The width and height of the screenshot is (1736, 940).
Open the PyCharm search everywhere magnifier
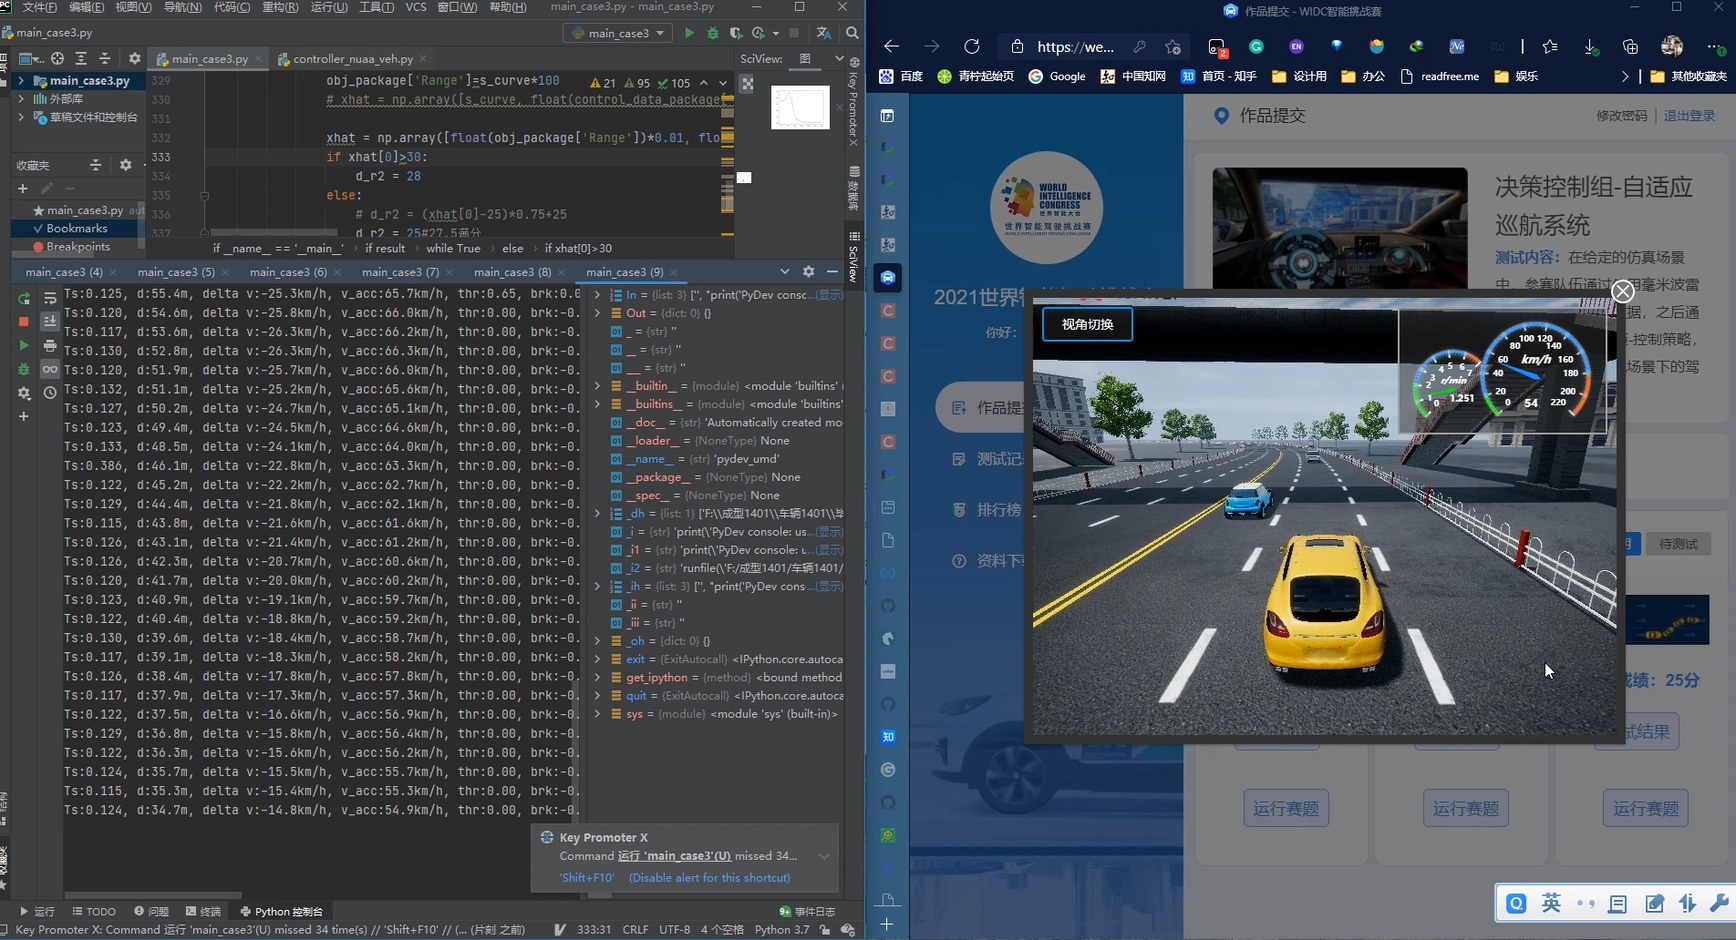(852, 33)
